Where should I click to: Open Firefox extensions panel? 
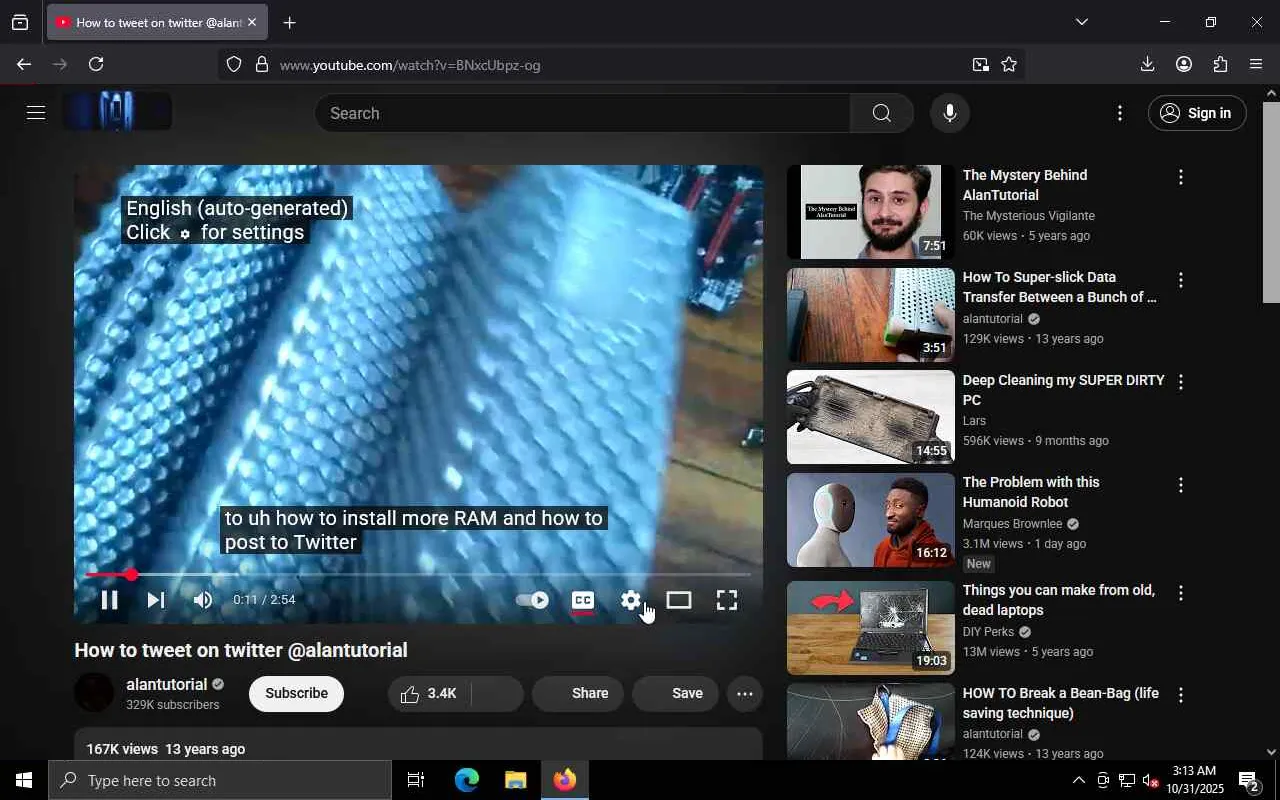(1220, 64)
